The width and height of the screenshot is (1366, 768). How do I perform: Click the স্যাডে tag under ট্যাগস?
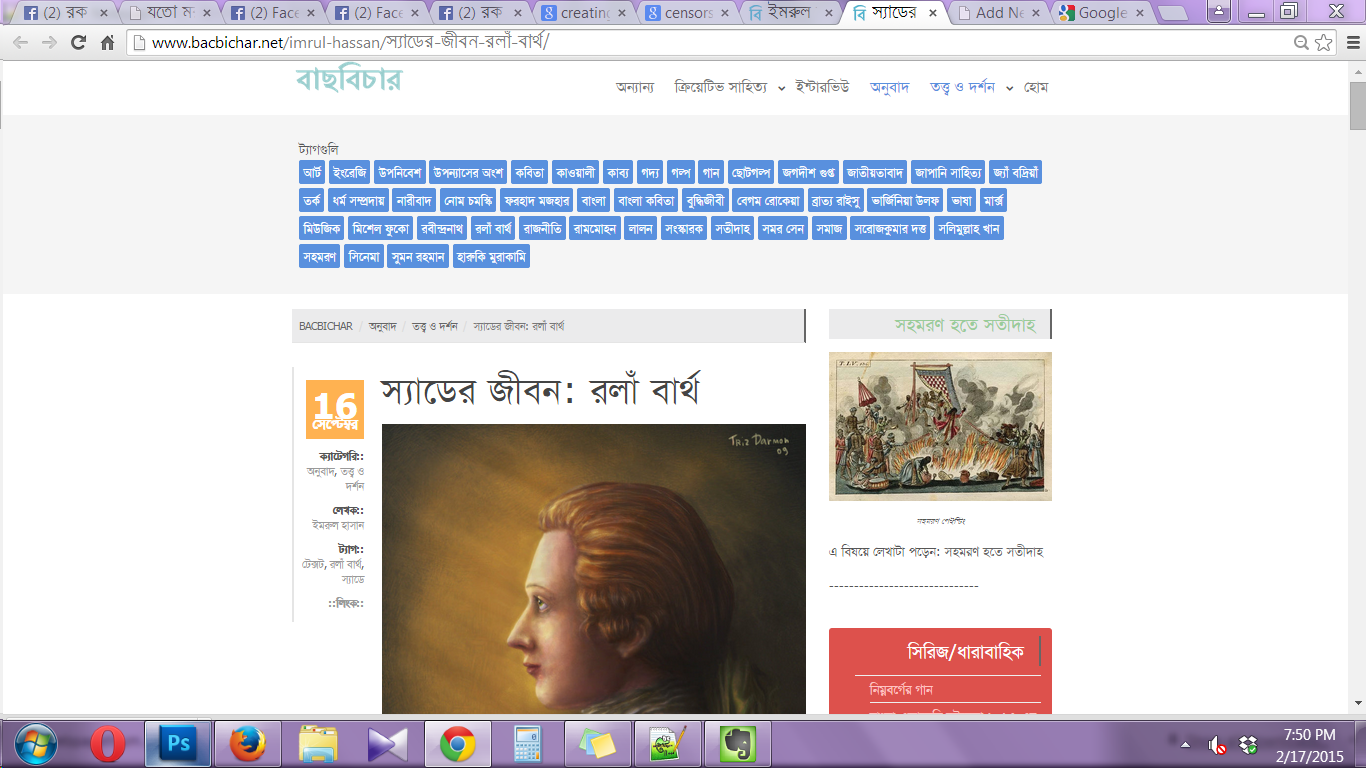click(x=353, y=579)
